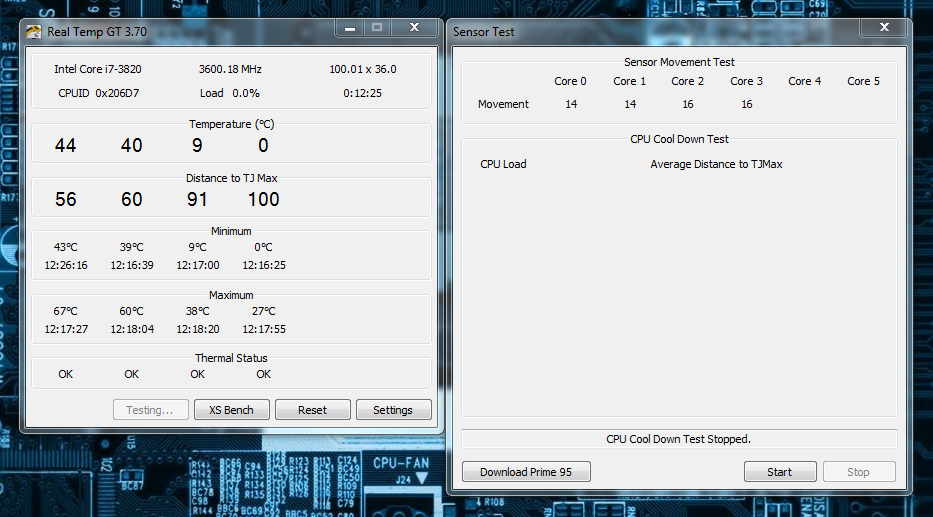Open Real Temp Settings
The height and width of the screenshot is (517, 933).
(393, 410)
